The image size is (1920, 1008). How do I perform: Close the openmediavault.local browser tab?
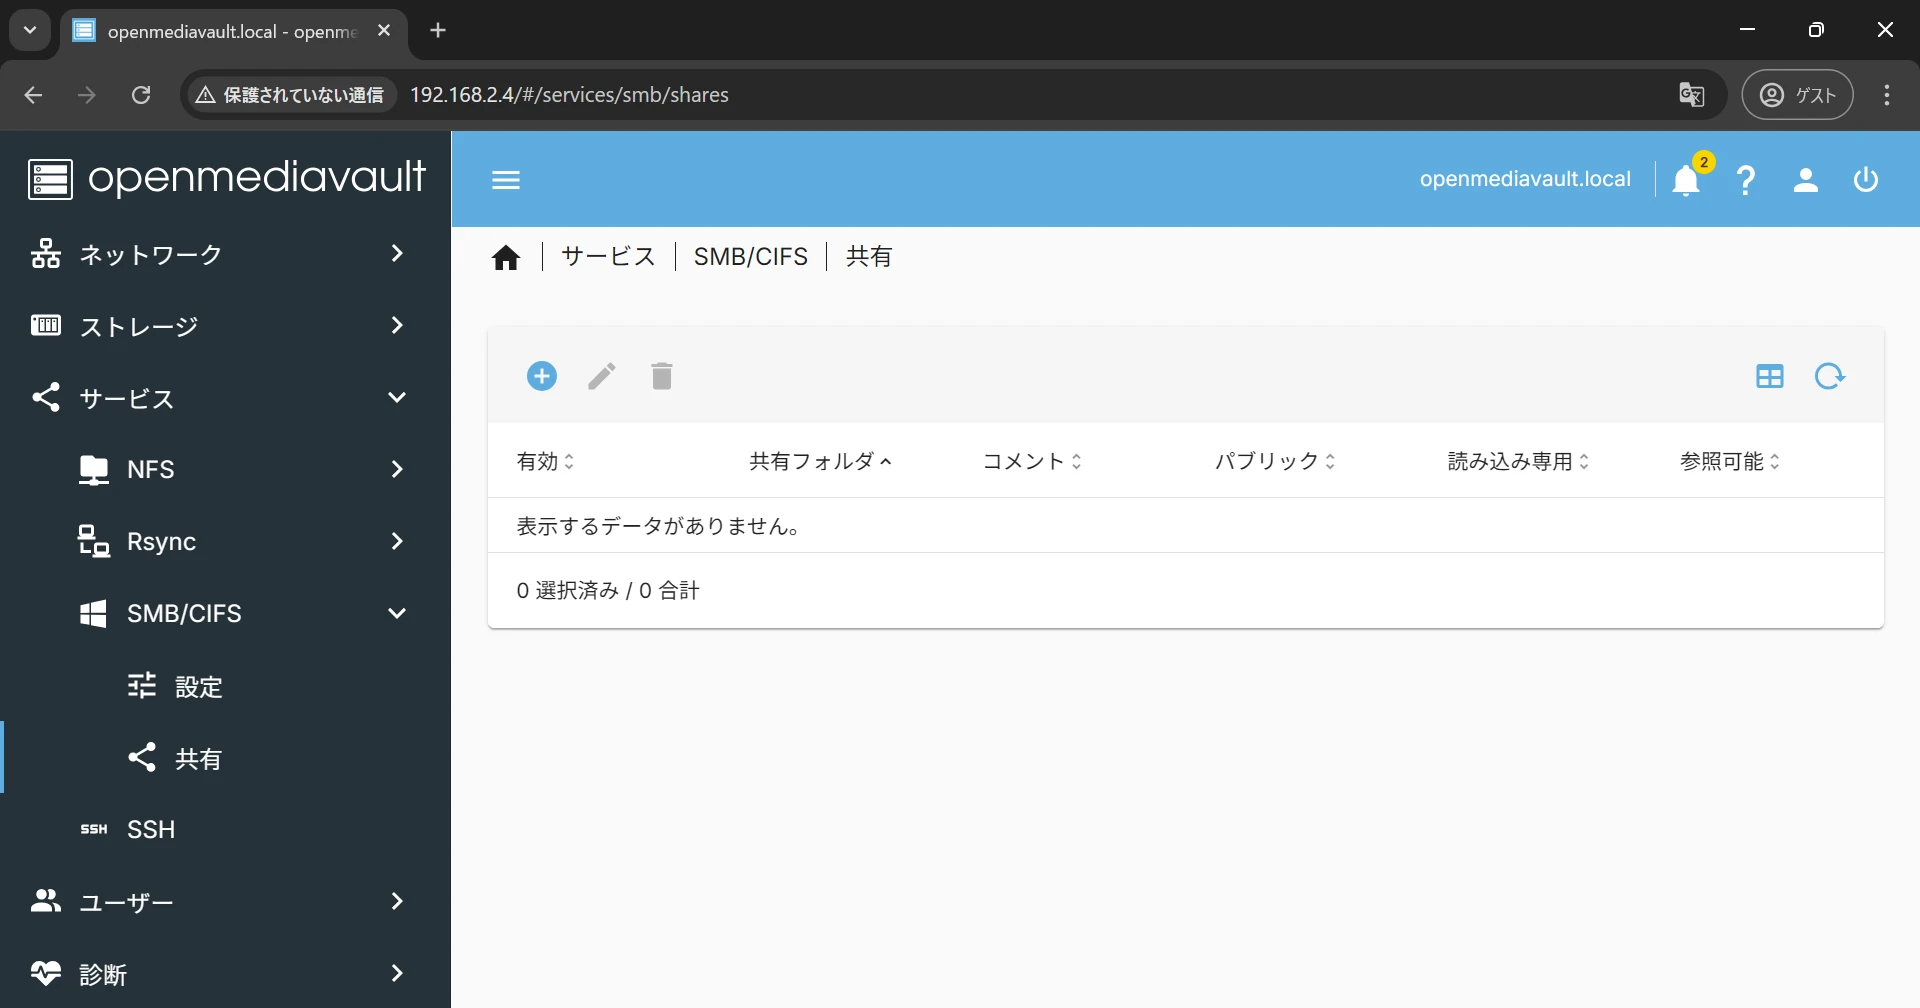pyautogui.click(x=384, y=30)
